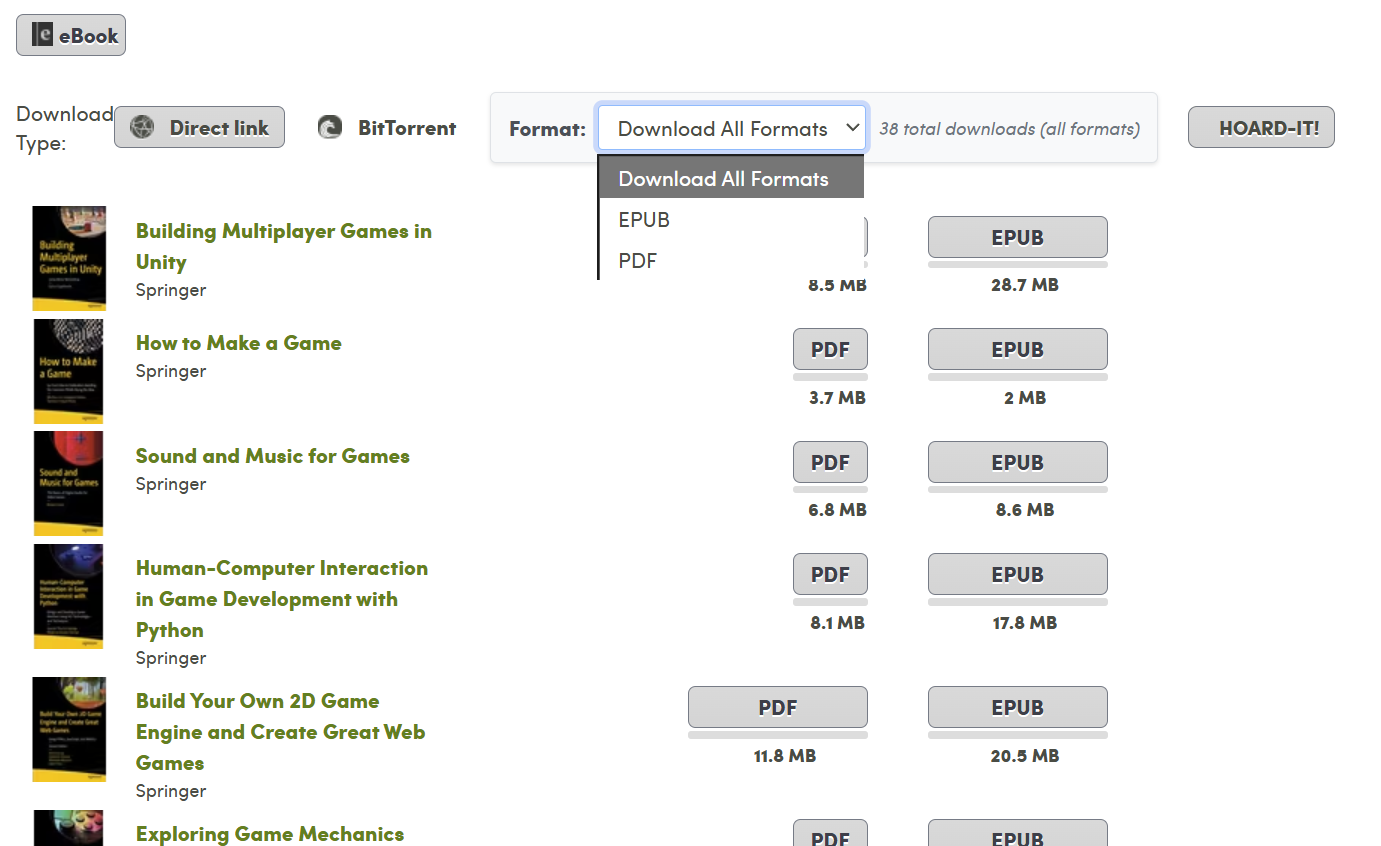Click Build Your Own 2D Game Engine cover
This screenshot has height=846, width=1381.
(69, 730)
